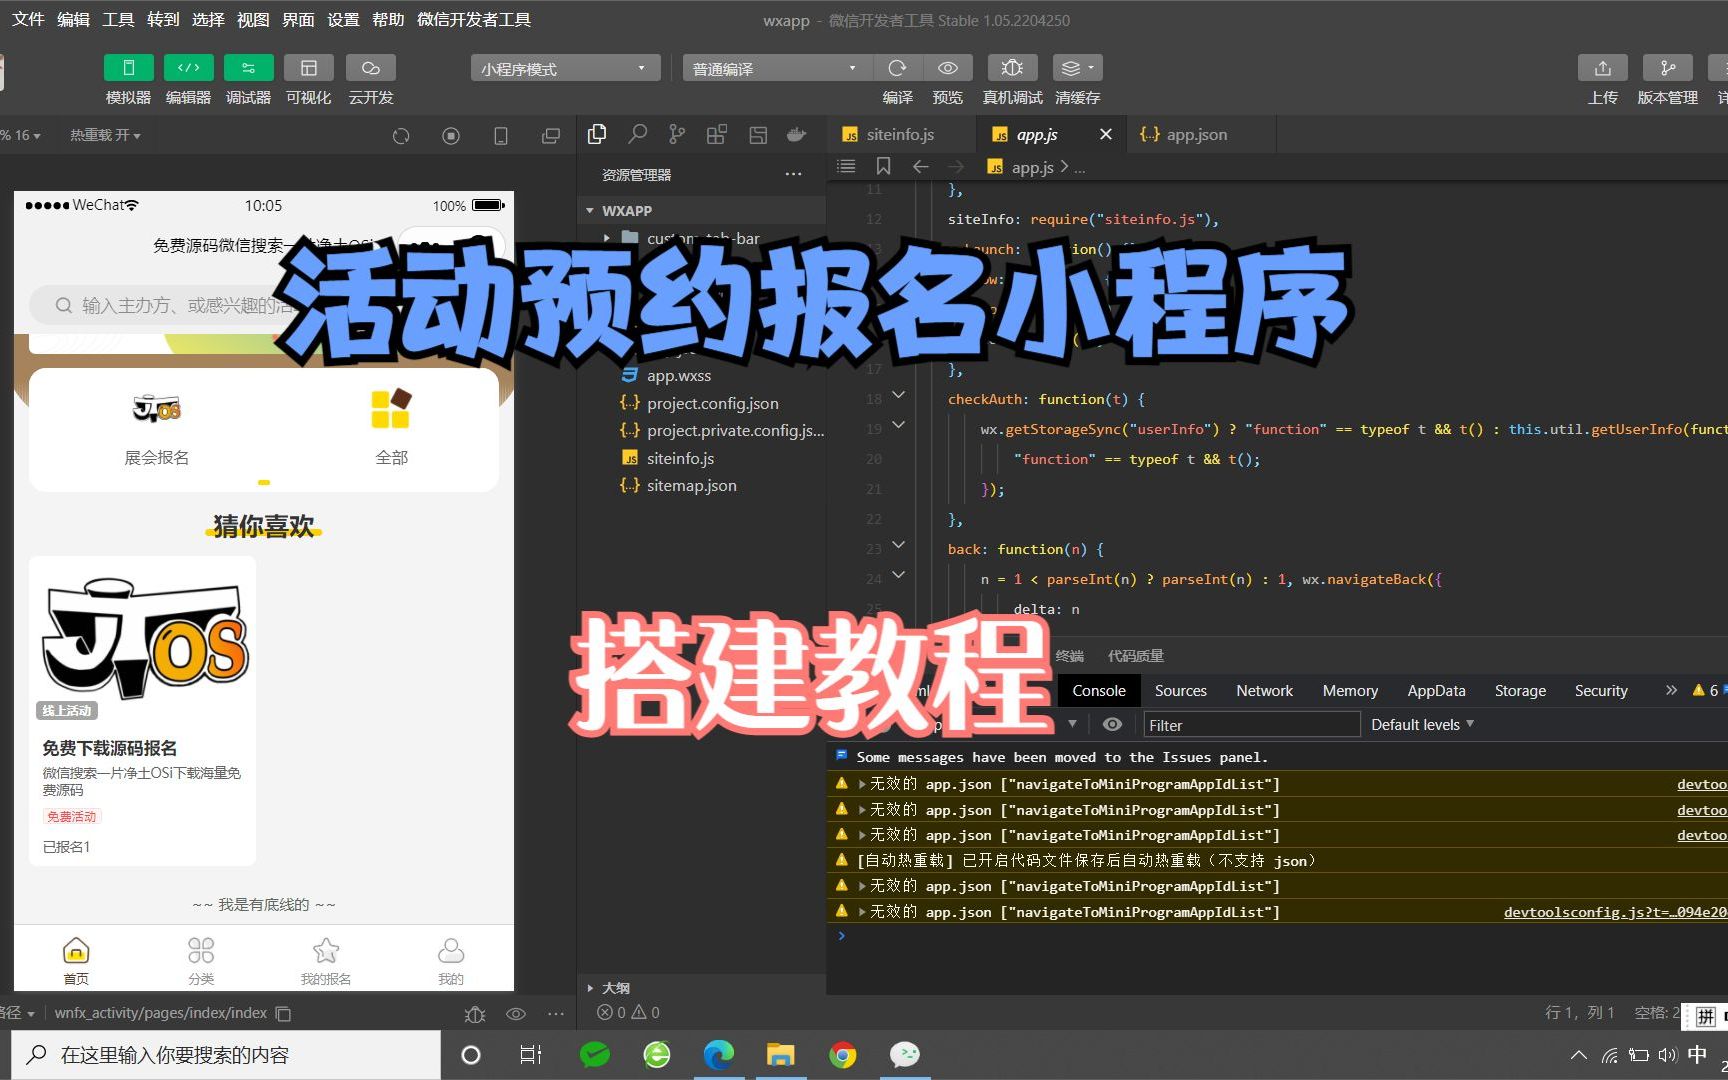This screenshot has height=1080, width=1728.
Task: Open the 文件 menu
Action: [x=28, y=19]
